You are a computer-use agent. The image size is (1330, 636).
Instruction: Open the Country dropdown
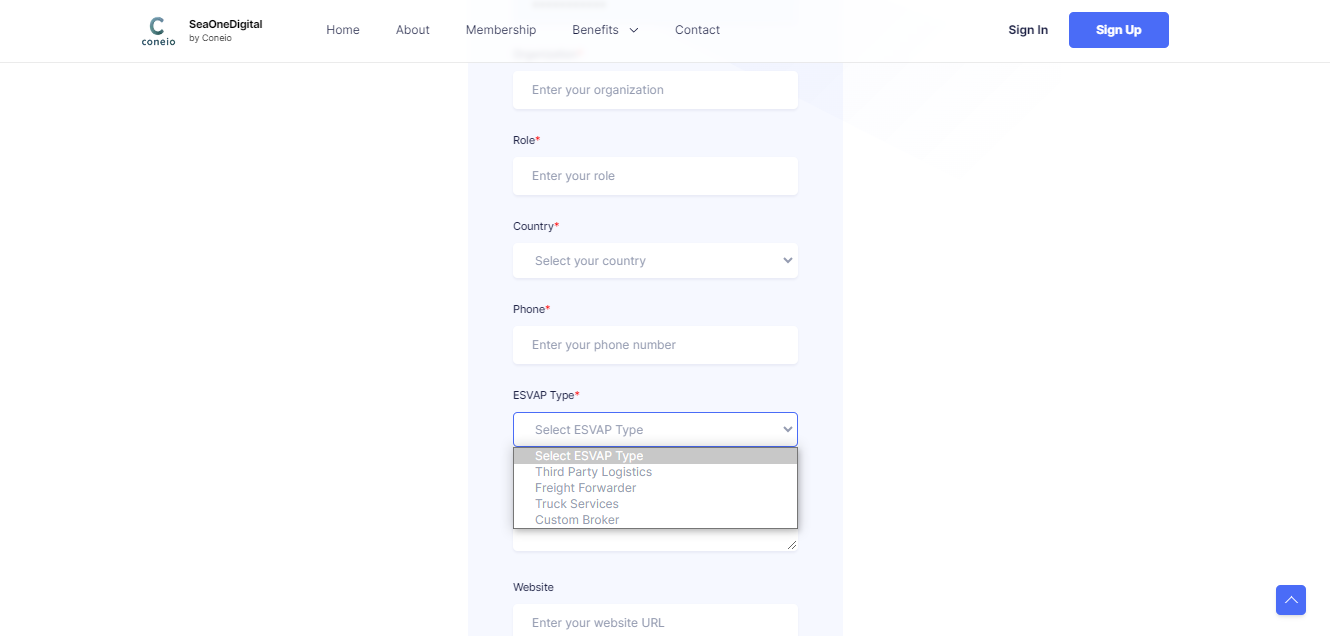[655, 261]
